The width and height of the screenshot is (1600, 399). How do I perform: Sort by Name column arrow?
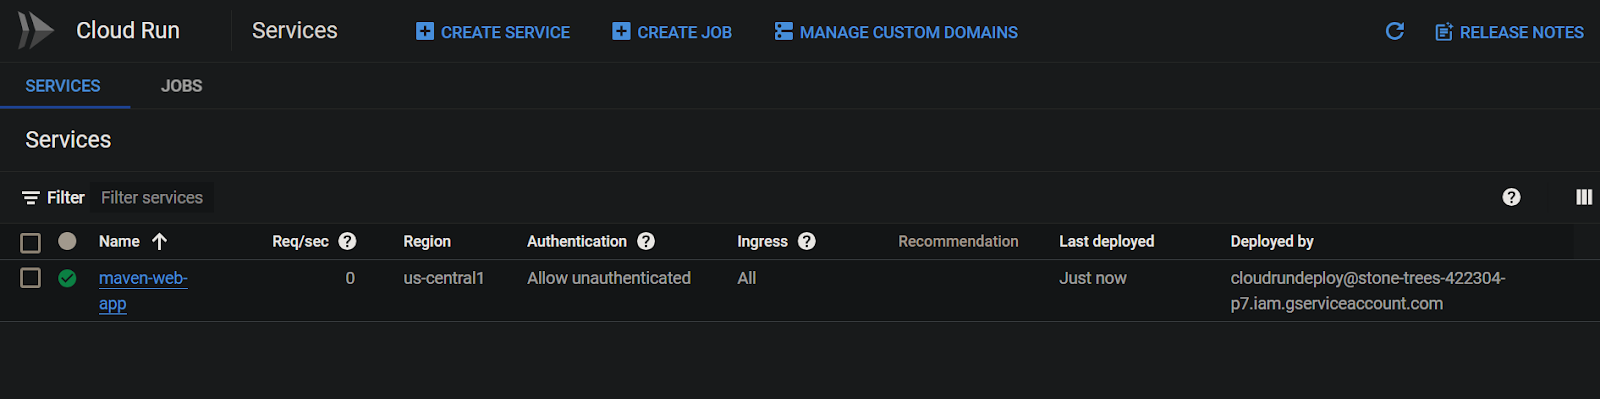[159, 241]
